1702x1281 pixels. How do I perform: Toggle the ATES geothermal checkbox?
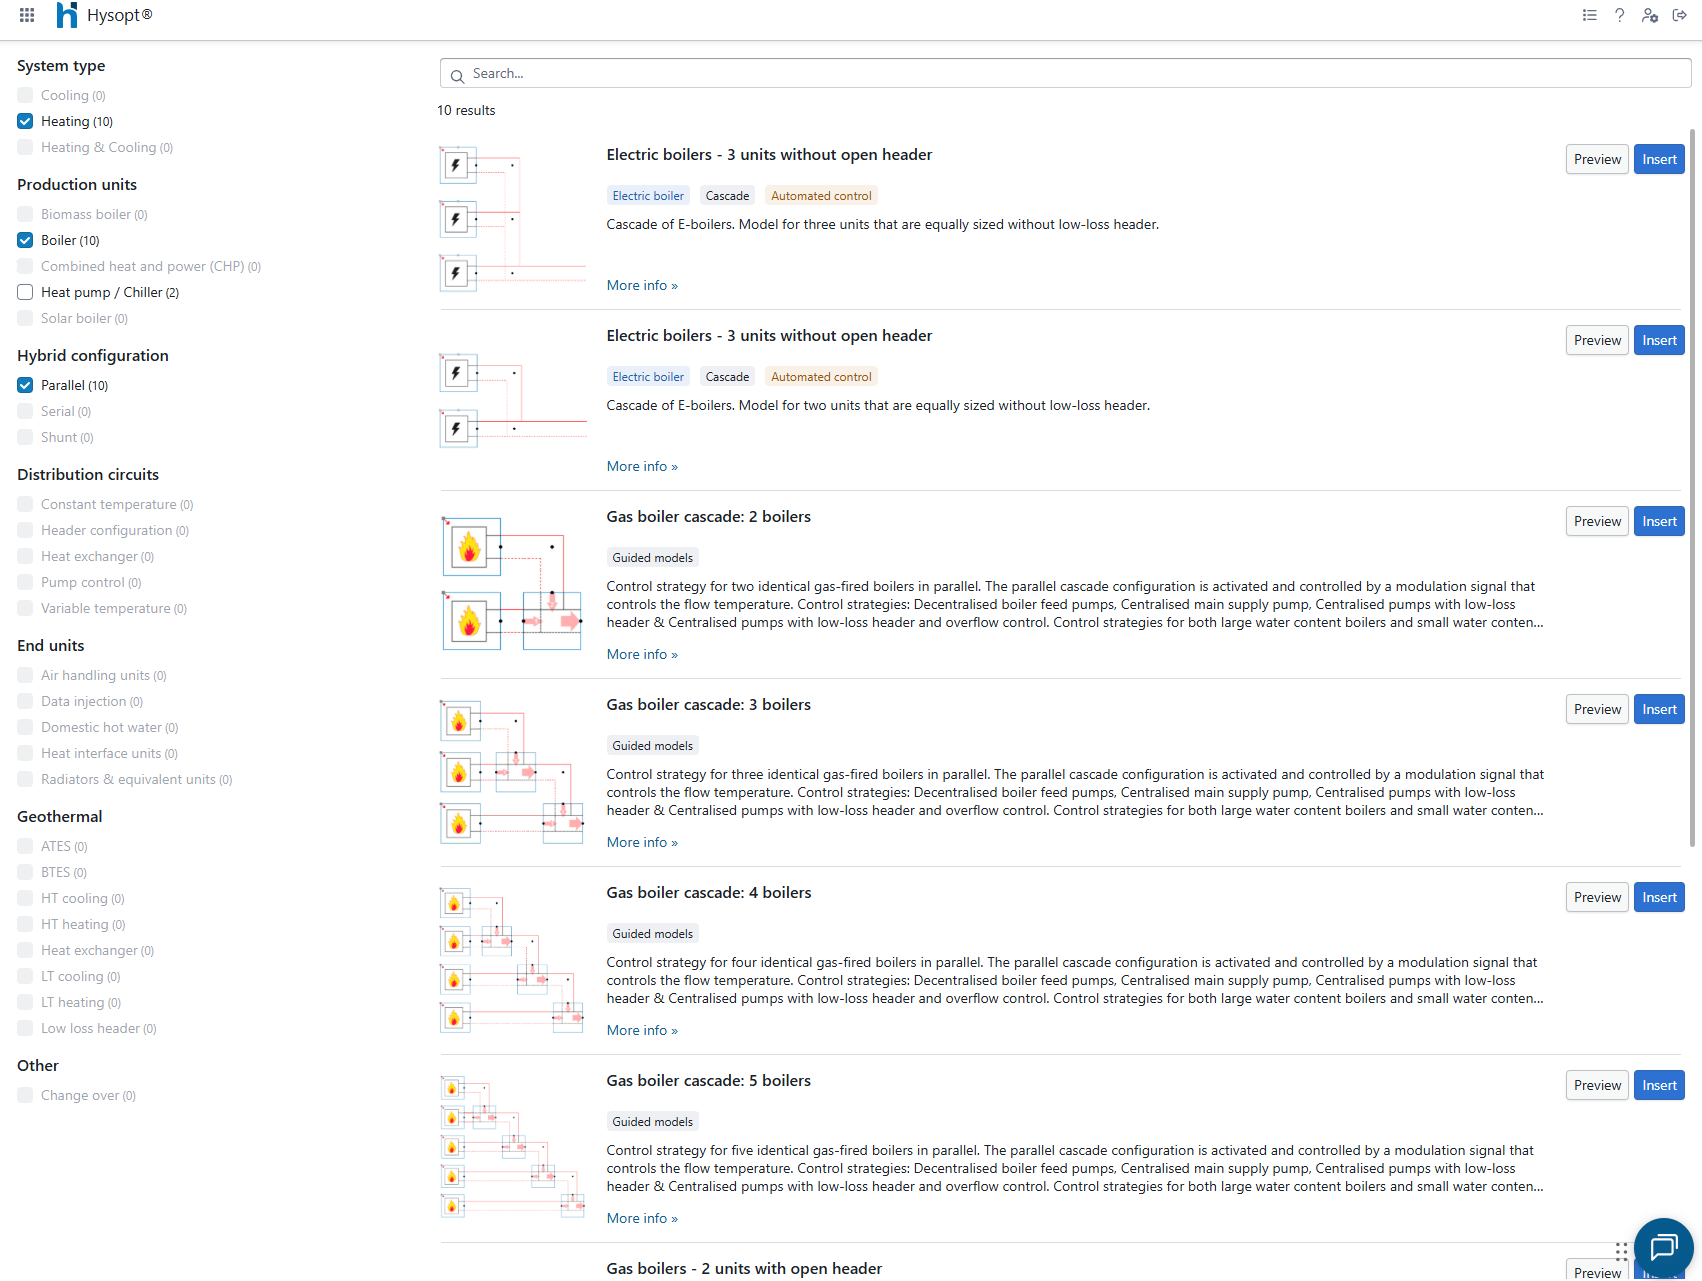pyautogui.click(x=25, y=846)
